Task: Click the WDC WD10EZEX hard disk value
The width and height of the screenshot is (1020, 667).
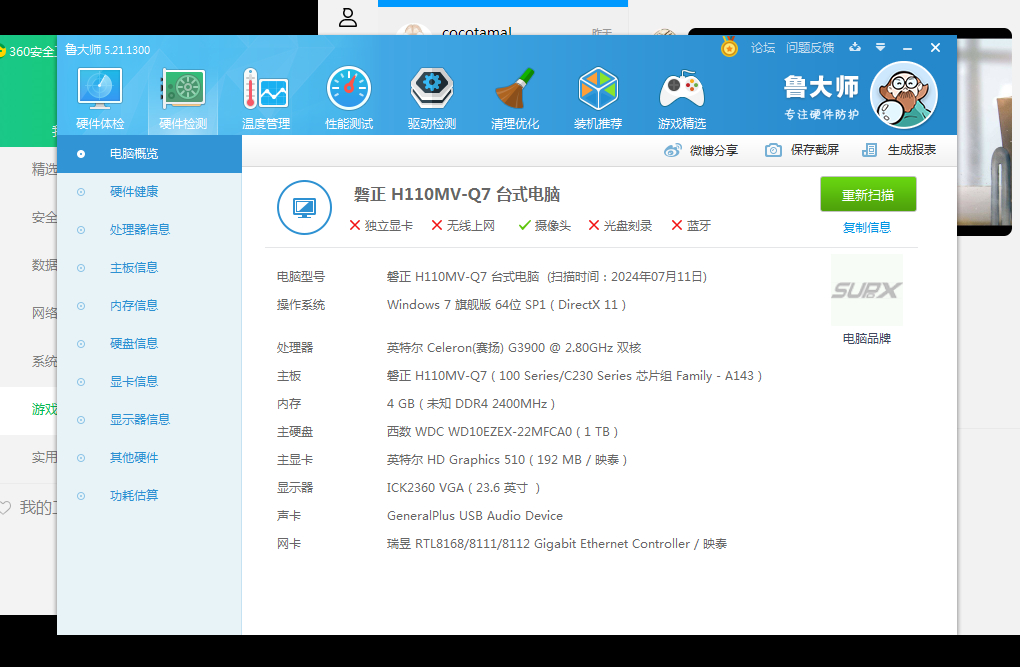Action: (502, 431)
